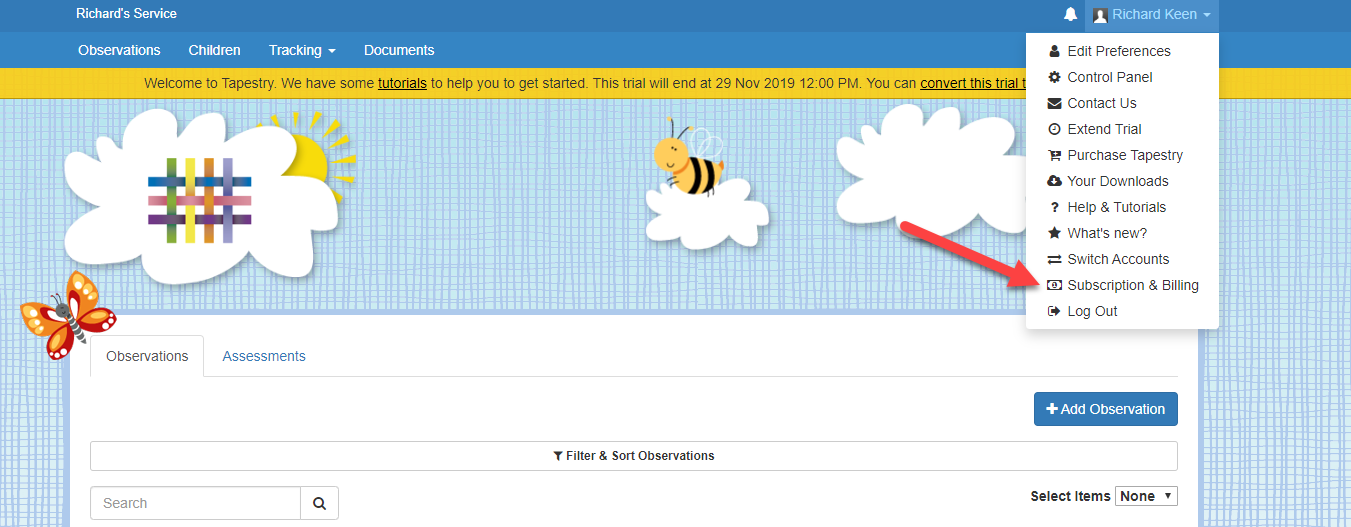
Task: Switch to the Assessments tab
Action: (x=264, y=356)
